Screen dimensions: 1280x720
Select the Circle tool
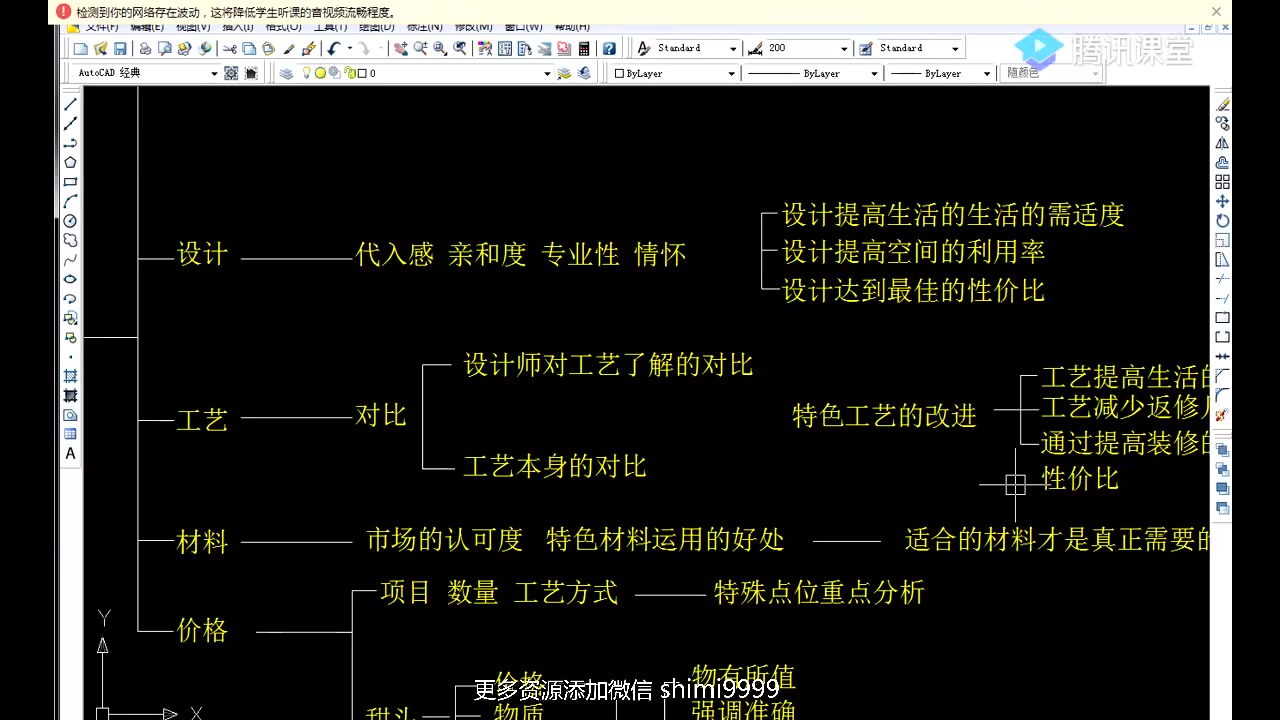tap(71, 221)
